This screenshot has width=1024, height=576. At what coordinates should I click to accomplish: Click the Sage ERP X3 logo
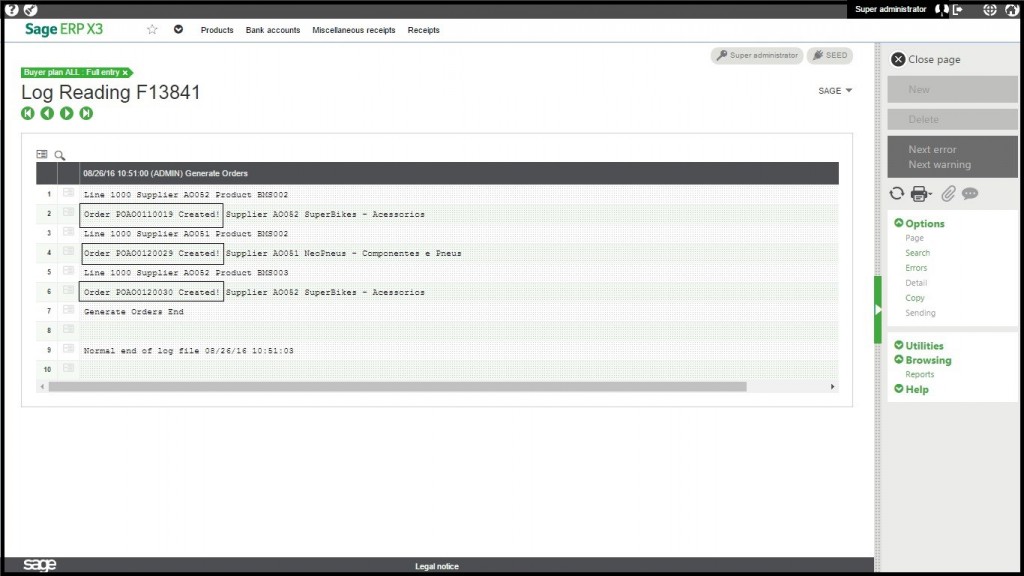point(64,29)
